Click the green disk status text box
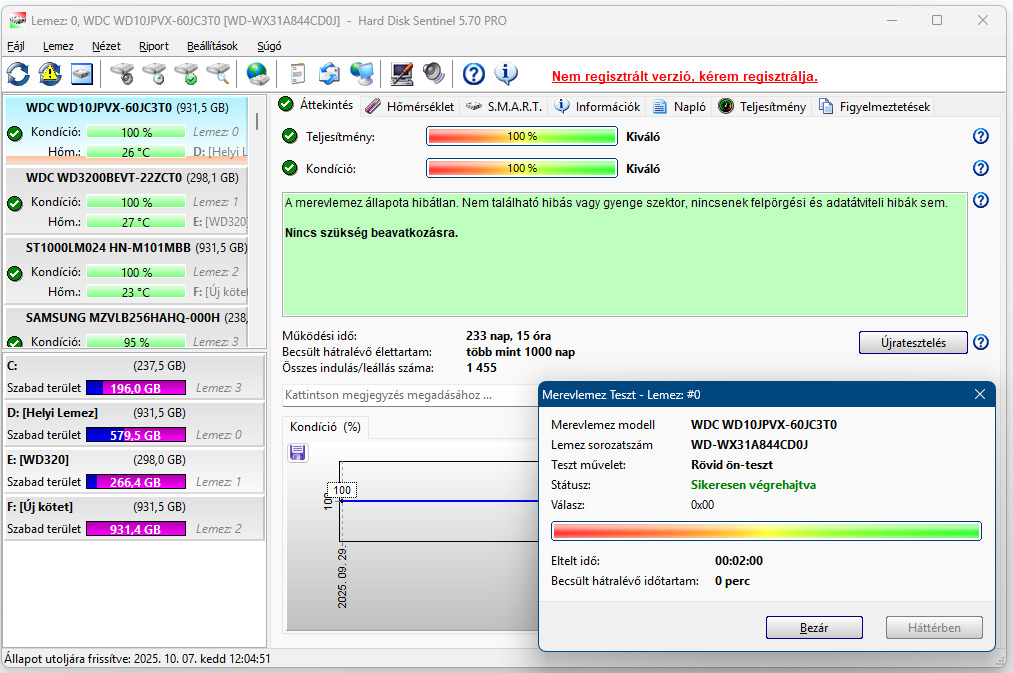Image resolution: width=1013 pixels, height=673 pixels. 625,254
